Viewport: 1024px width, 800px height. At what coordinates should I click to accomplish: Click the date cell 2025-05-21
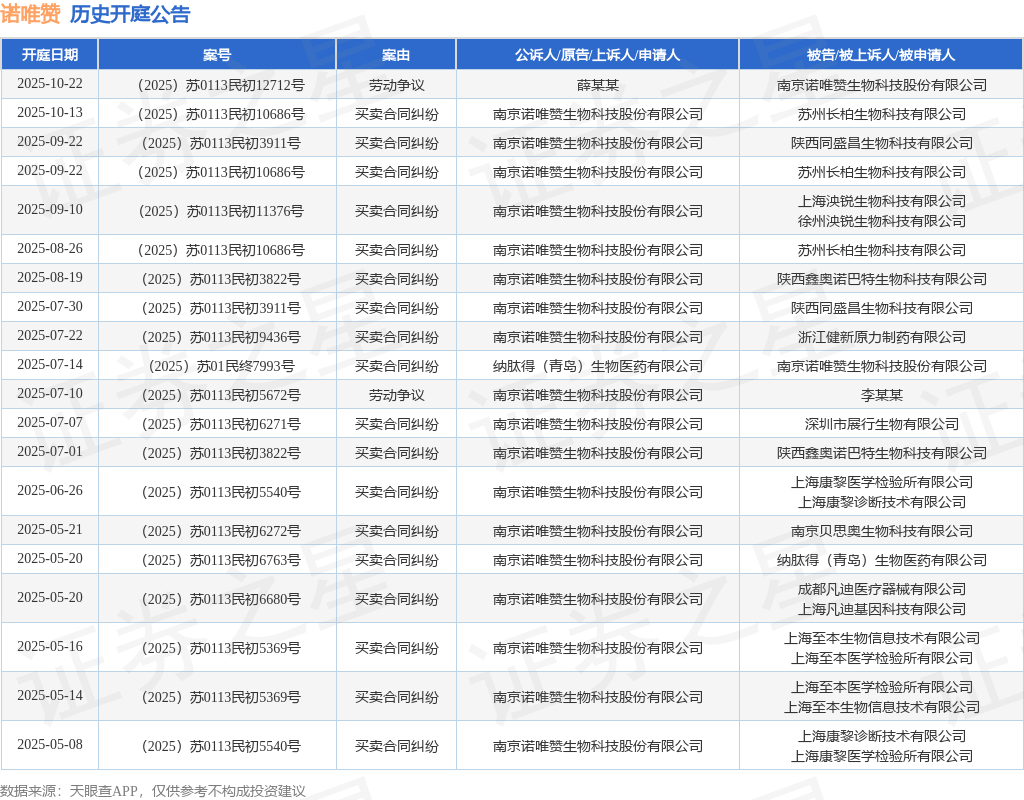tap(50, 530)
